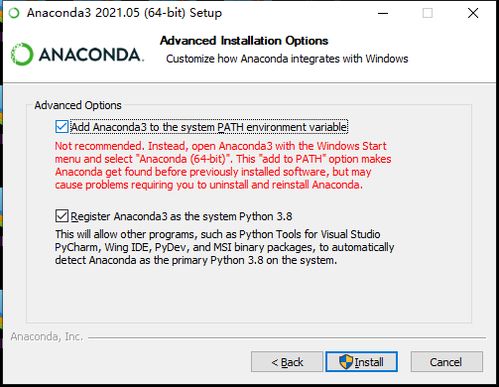Minimize the Anaconda3 Setup window
Image resolution: width=499 pixels, height=387 pixels.
383,13
